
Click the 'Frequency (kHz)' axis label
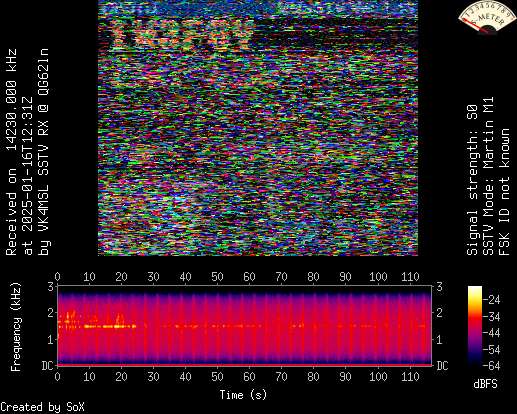[15, 327]
